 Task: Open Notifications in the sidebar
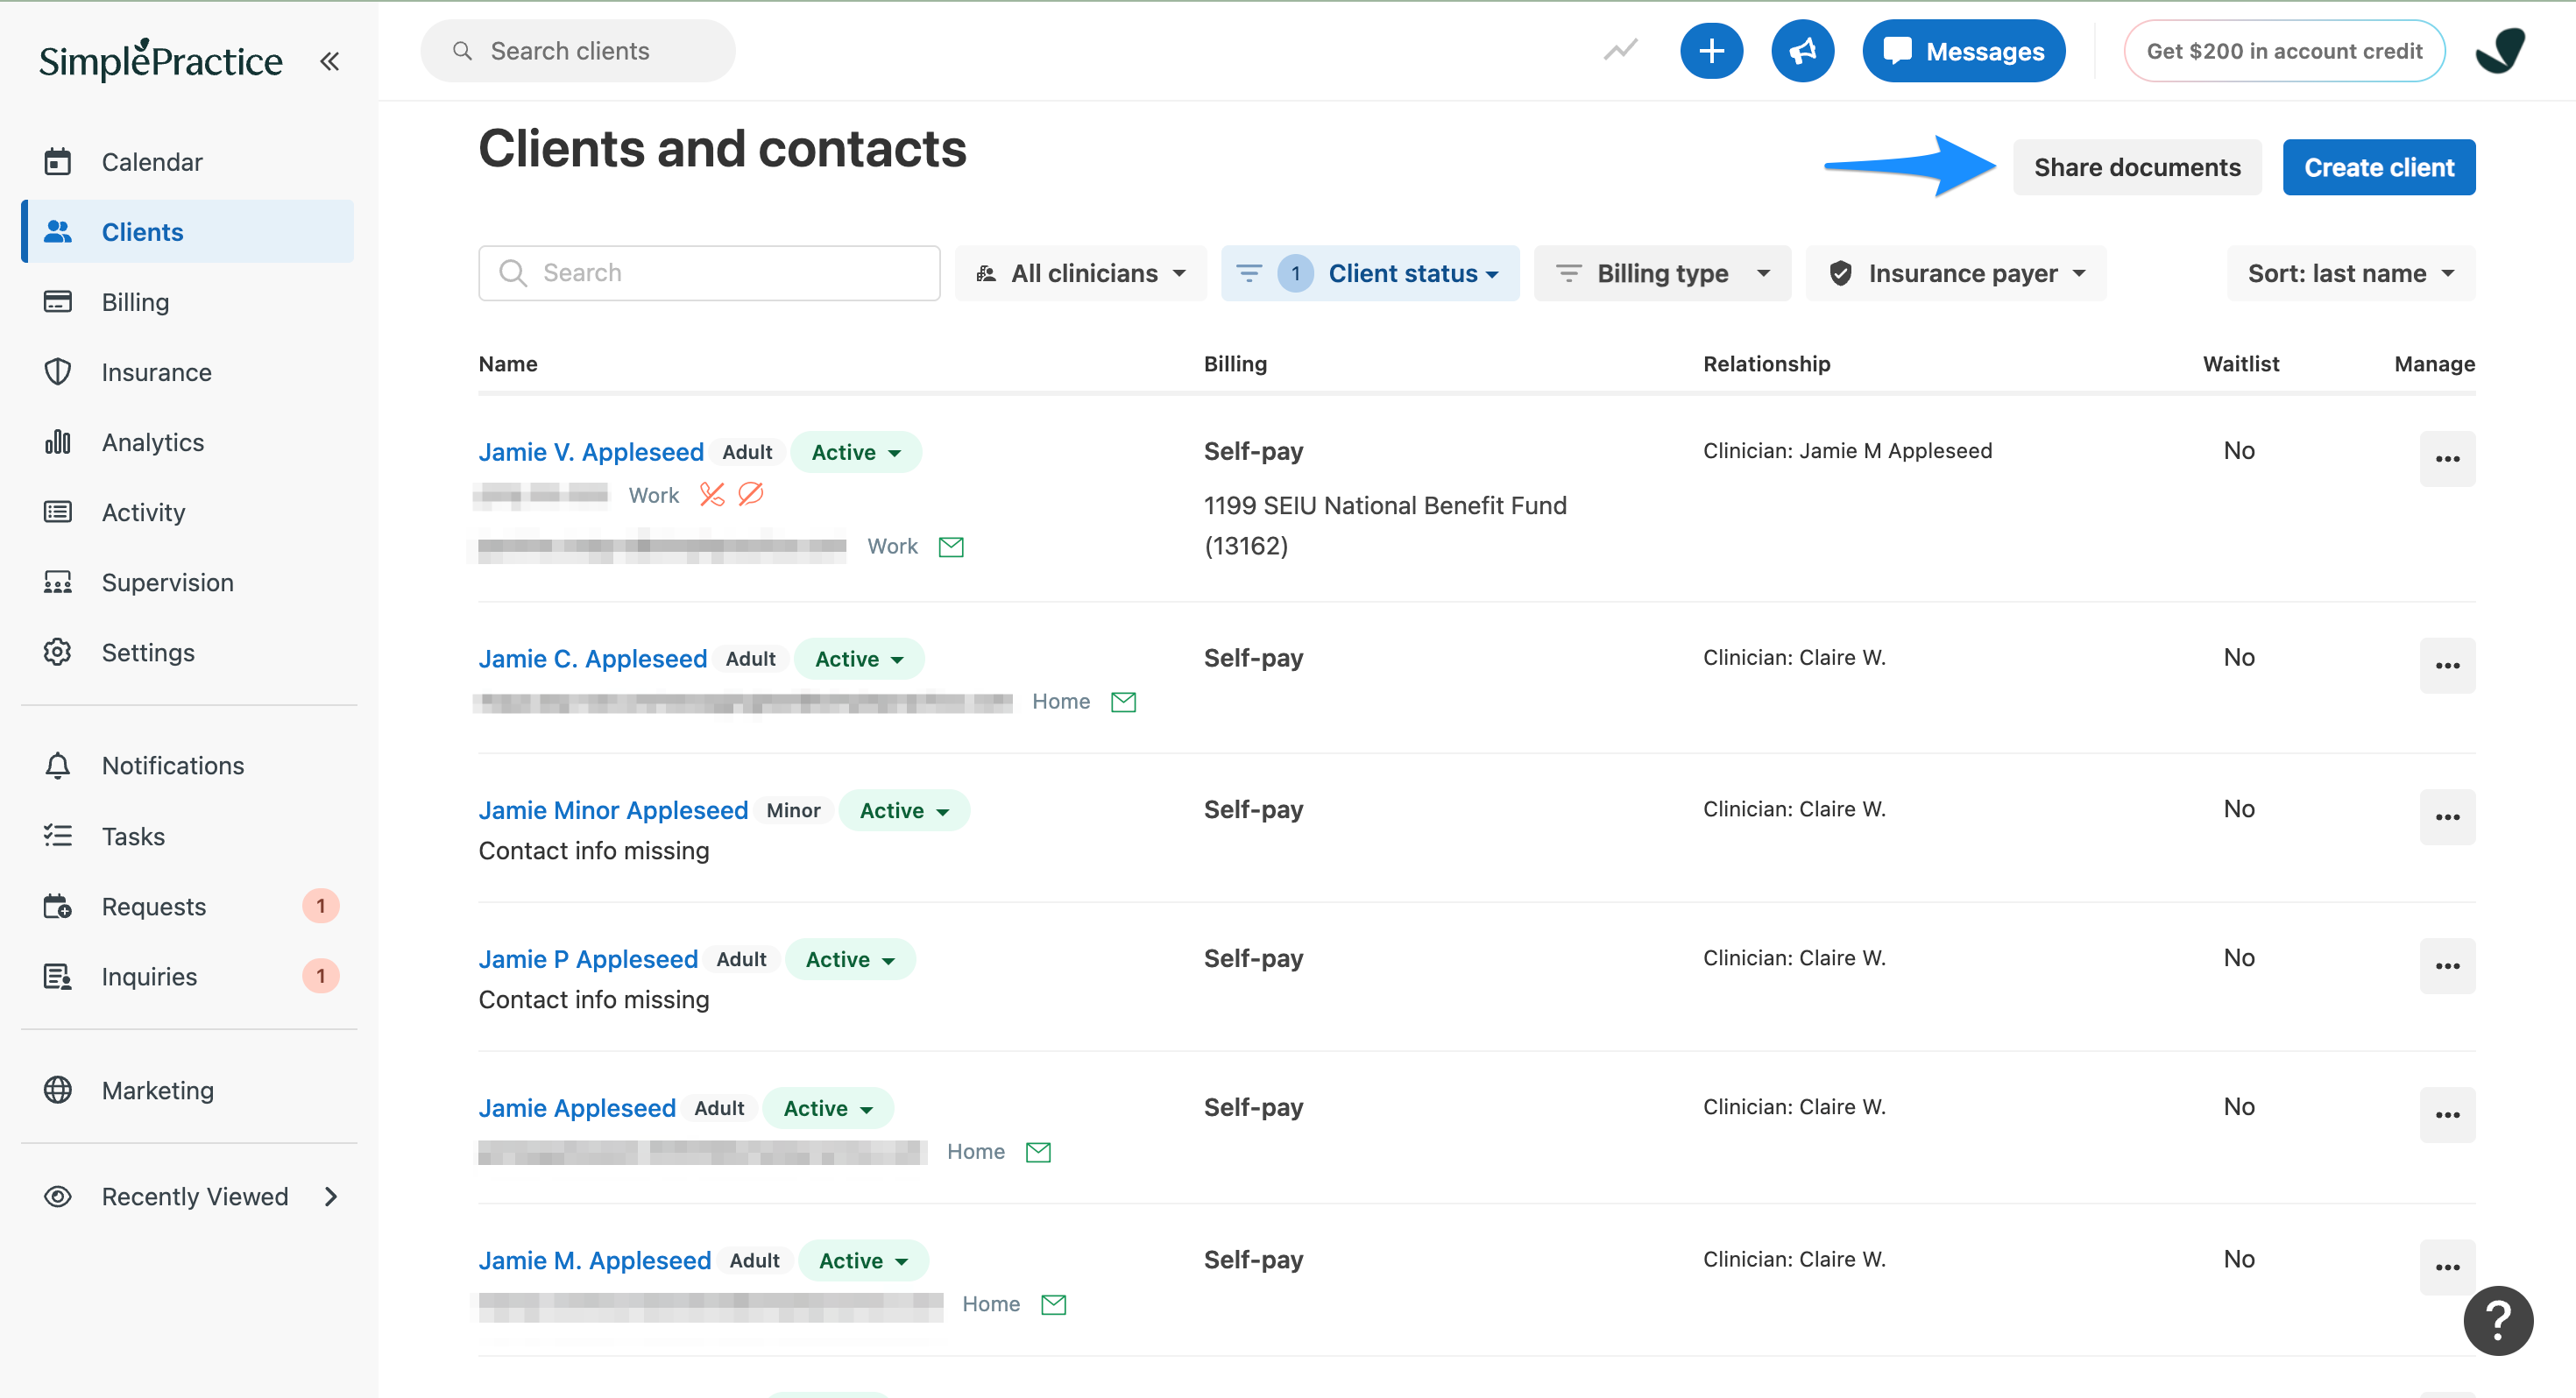coord(188,765)
